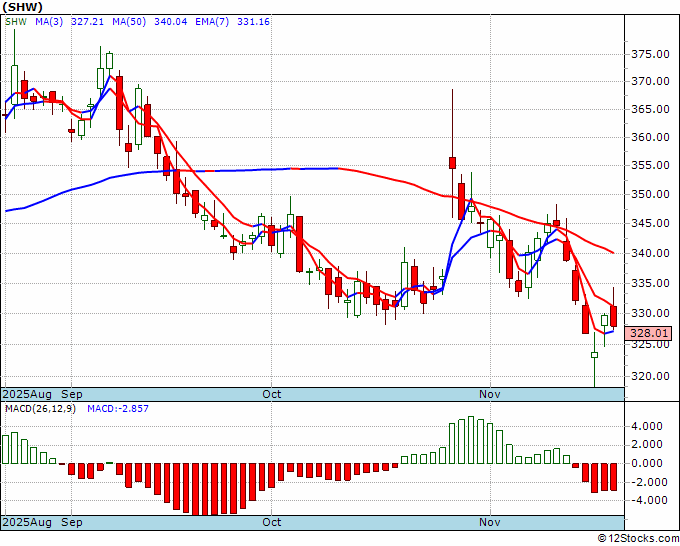Select the MA(50) indicator label
The height and width of the screenshot is (546, 680).
tap(129, 22)
